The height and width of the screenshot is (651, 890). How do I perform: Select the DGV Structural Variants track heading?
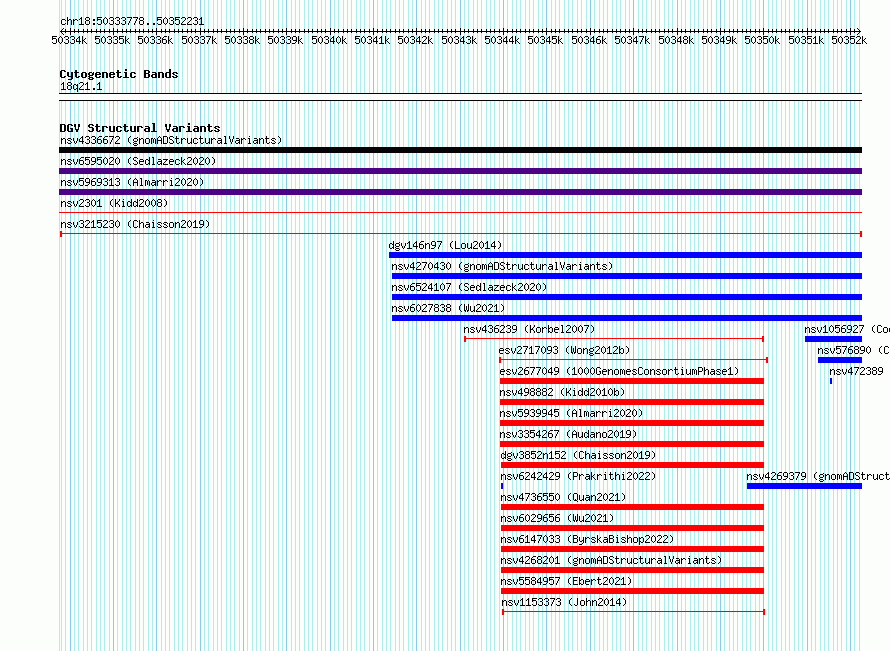(x=140, y=128)
